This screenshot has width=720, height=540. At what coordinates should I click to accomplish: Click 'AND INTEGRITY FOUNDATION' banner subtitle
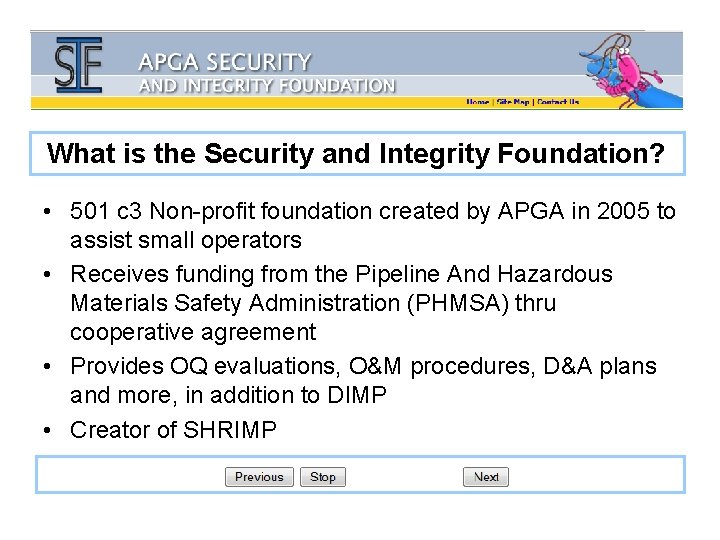(x=268, y=86)
